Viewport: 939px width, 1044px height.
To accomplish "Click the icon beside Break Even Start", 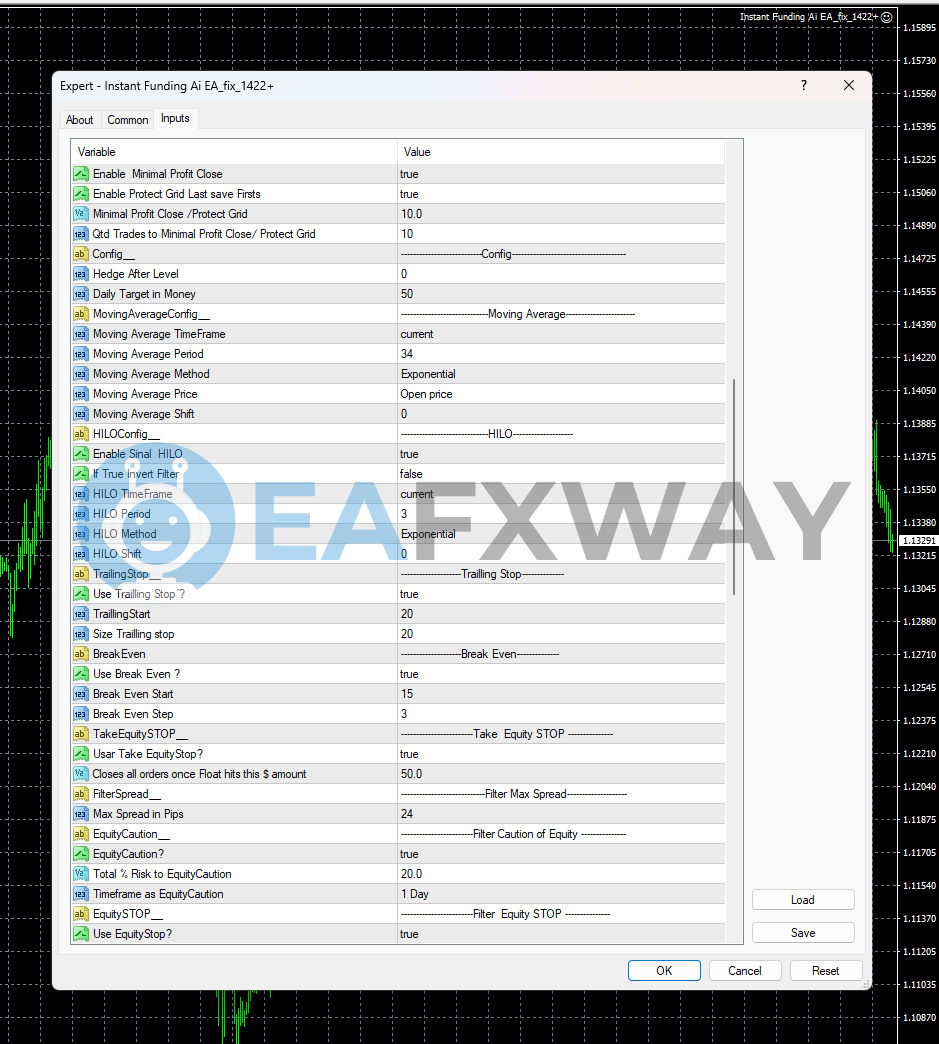I will [x=81, y=694].
